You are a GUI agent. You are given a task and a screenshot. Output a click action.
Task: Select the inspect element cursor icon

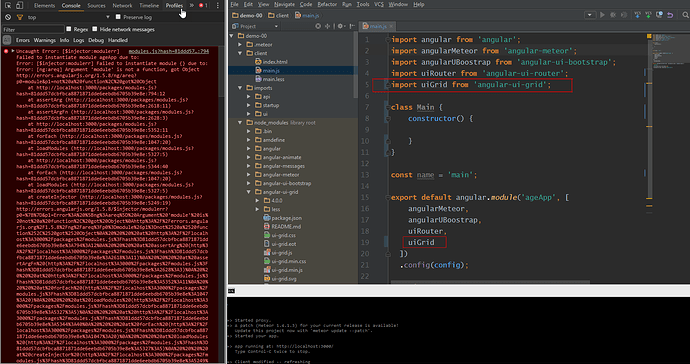(8, 5)
